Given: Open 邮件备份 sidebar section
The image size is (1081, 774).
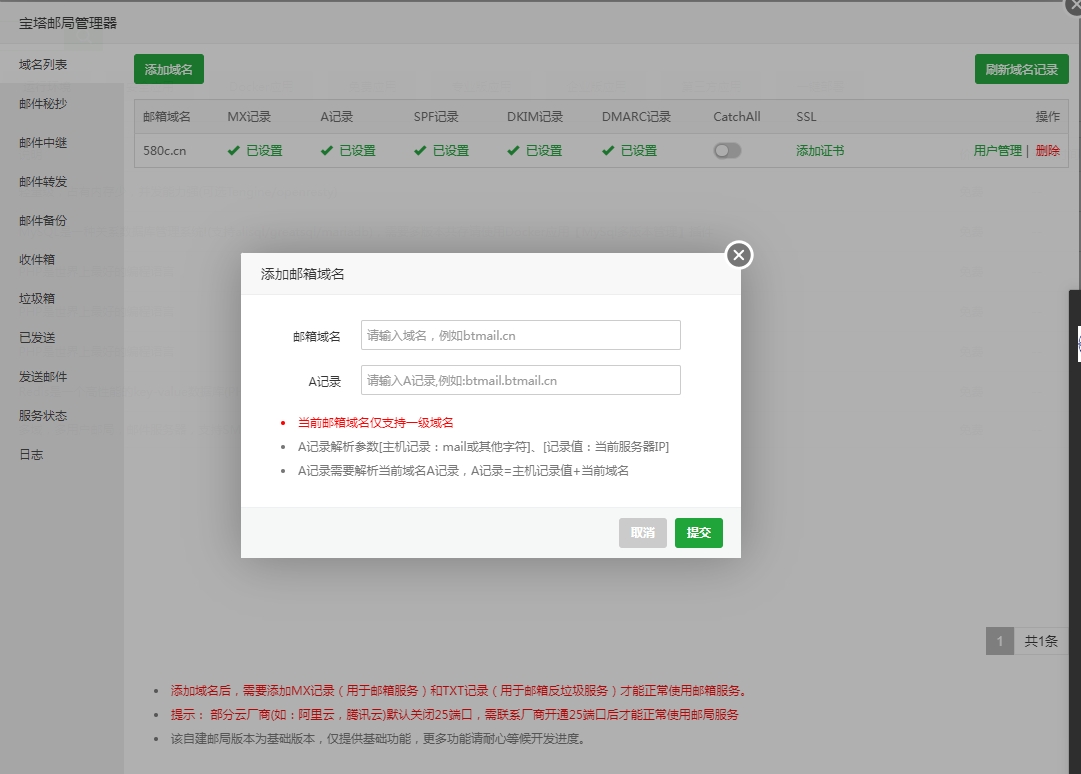Looking at the screenshot, I should pyautogui.click(x=43, y=221).
